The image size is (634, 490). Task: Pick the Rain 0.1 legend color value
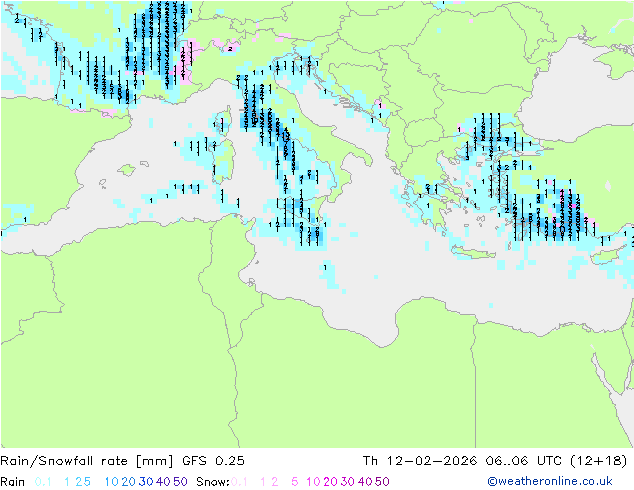(x=43, y=482)
